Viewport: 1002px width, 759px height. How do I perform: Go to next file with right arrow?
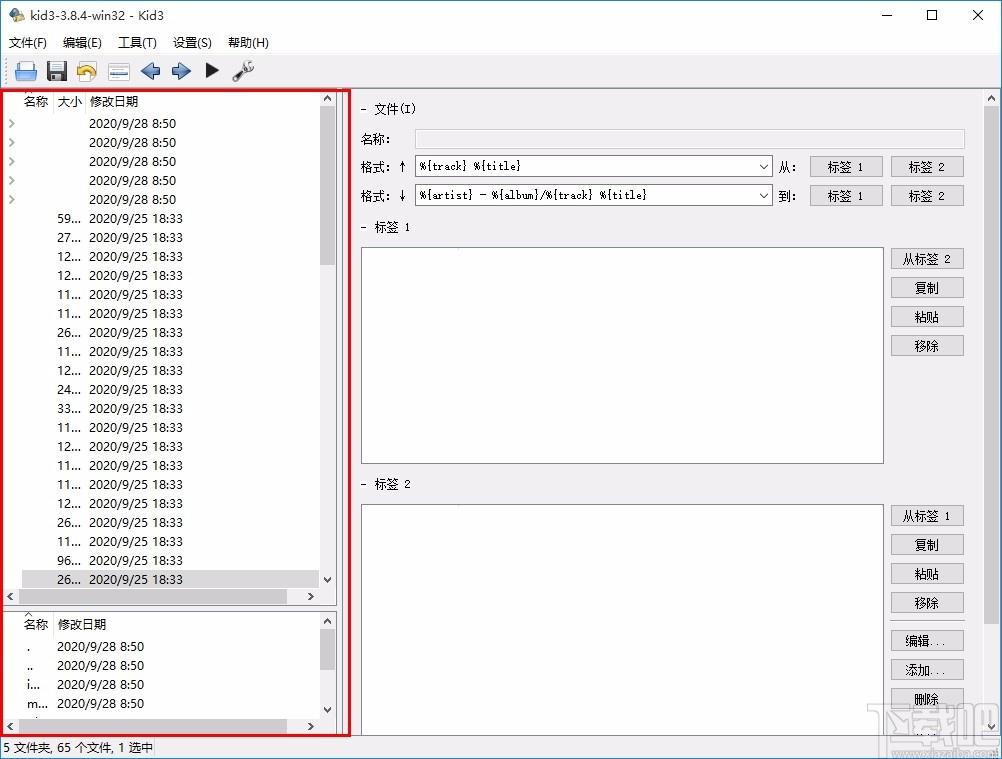coord(181,71)
